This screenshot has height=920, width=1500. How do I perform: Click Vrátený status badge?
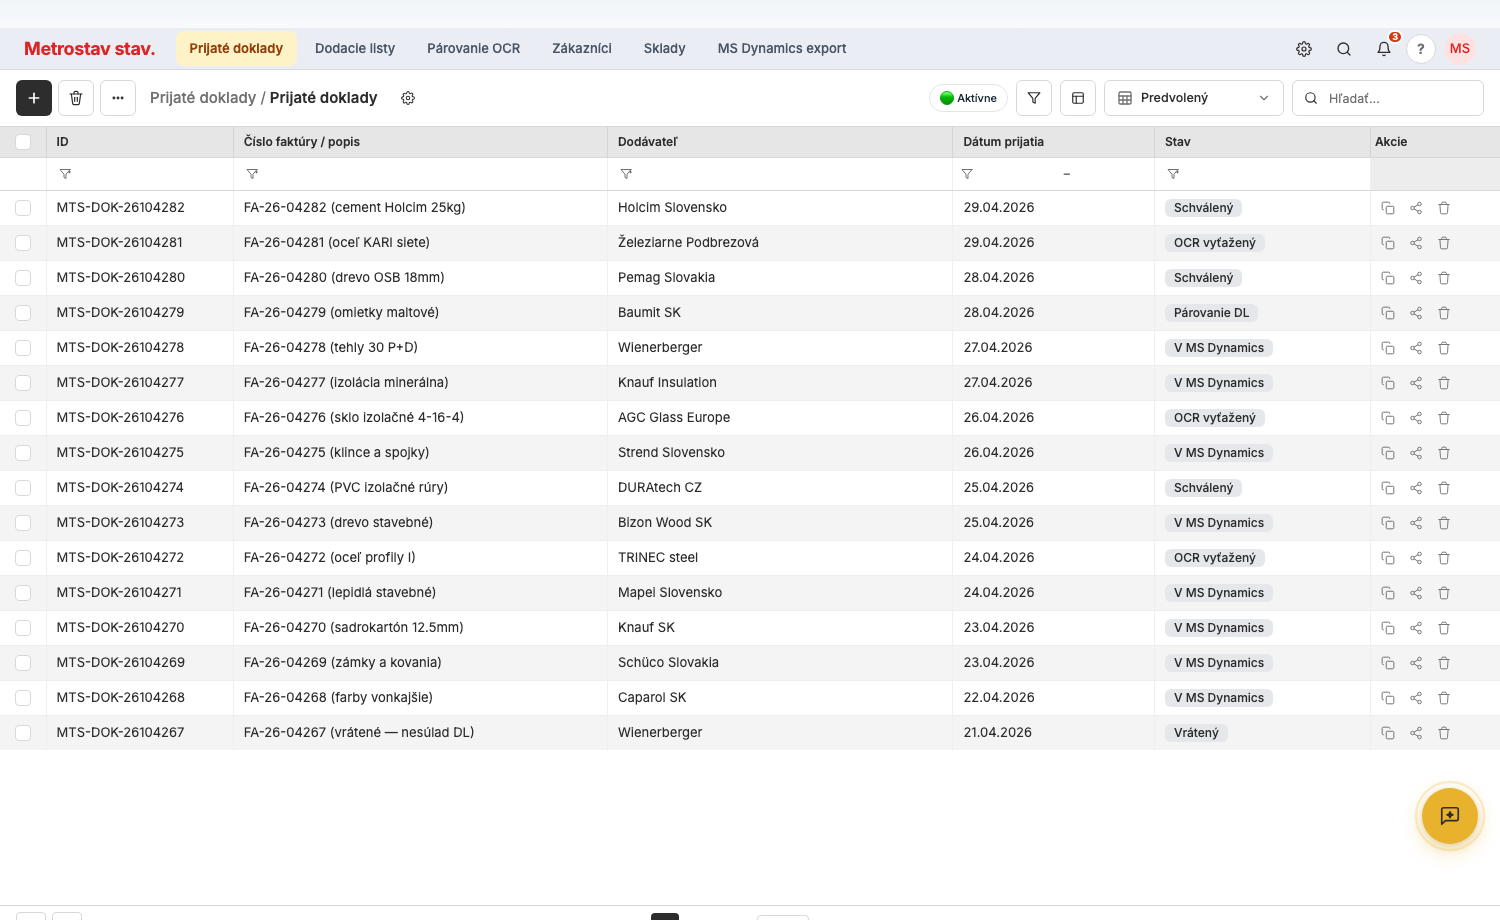pos(1196,733)
